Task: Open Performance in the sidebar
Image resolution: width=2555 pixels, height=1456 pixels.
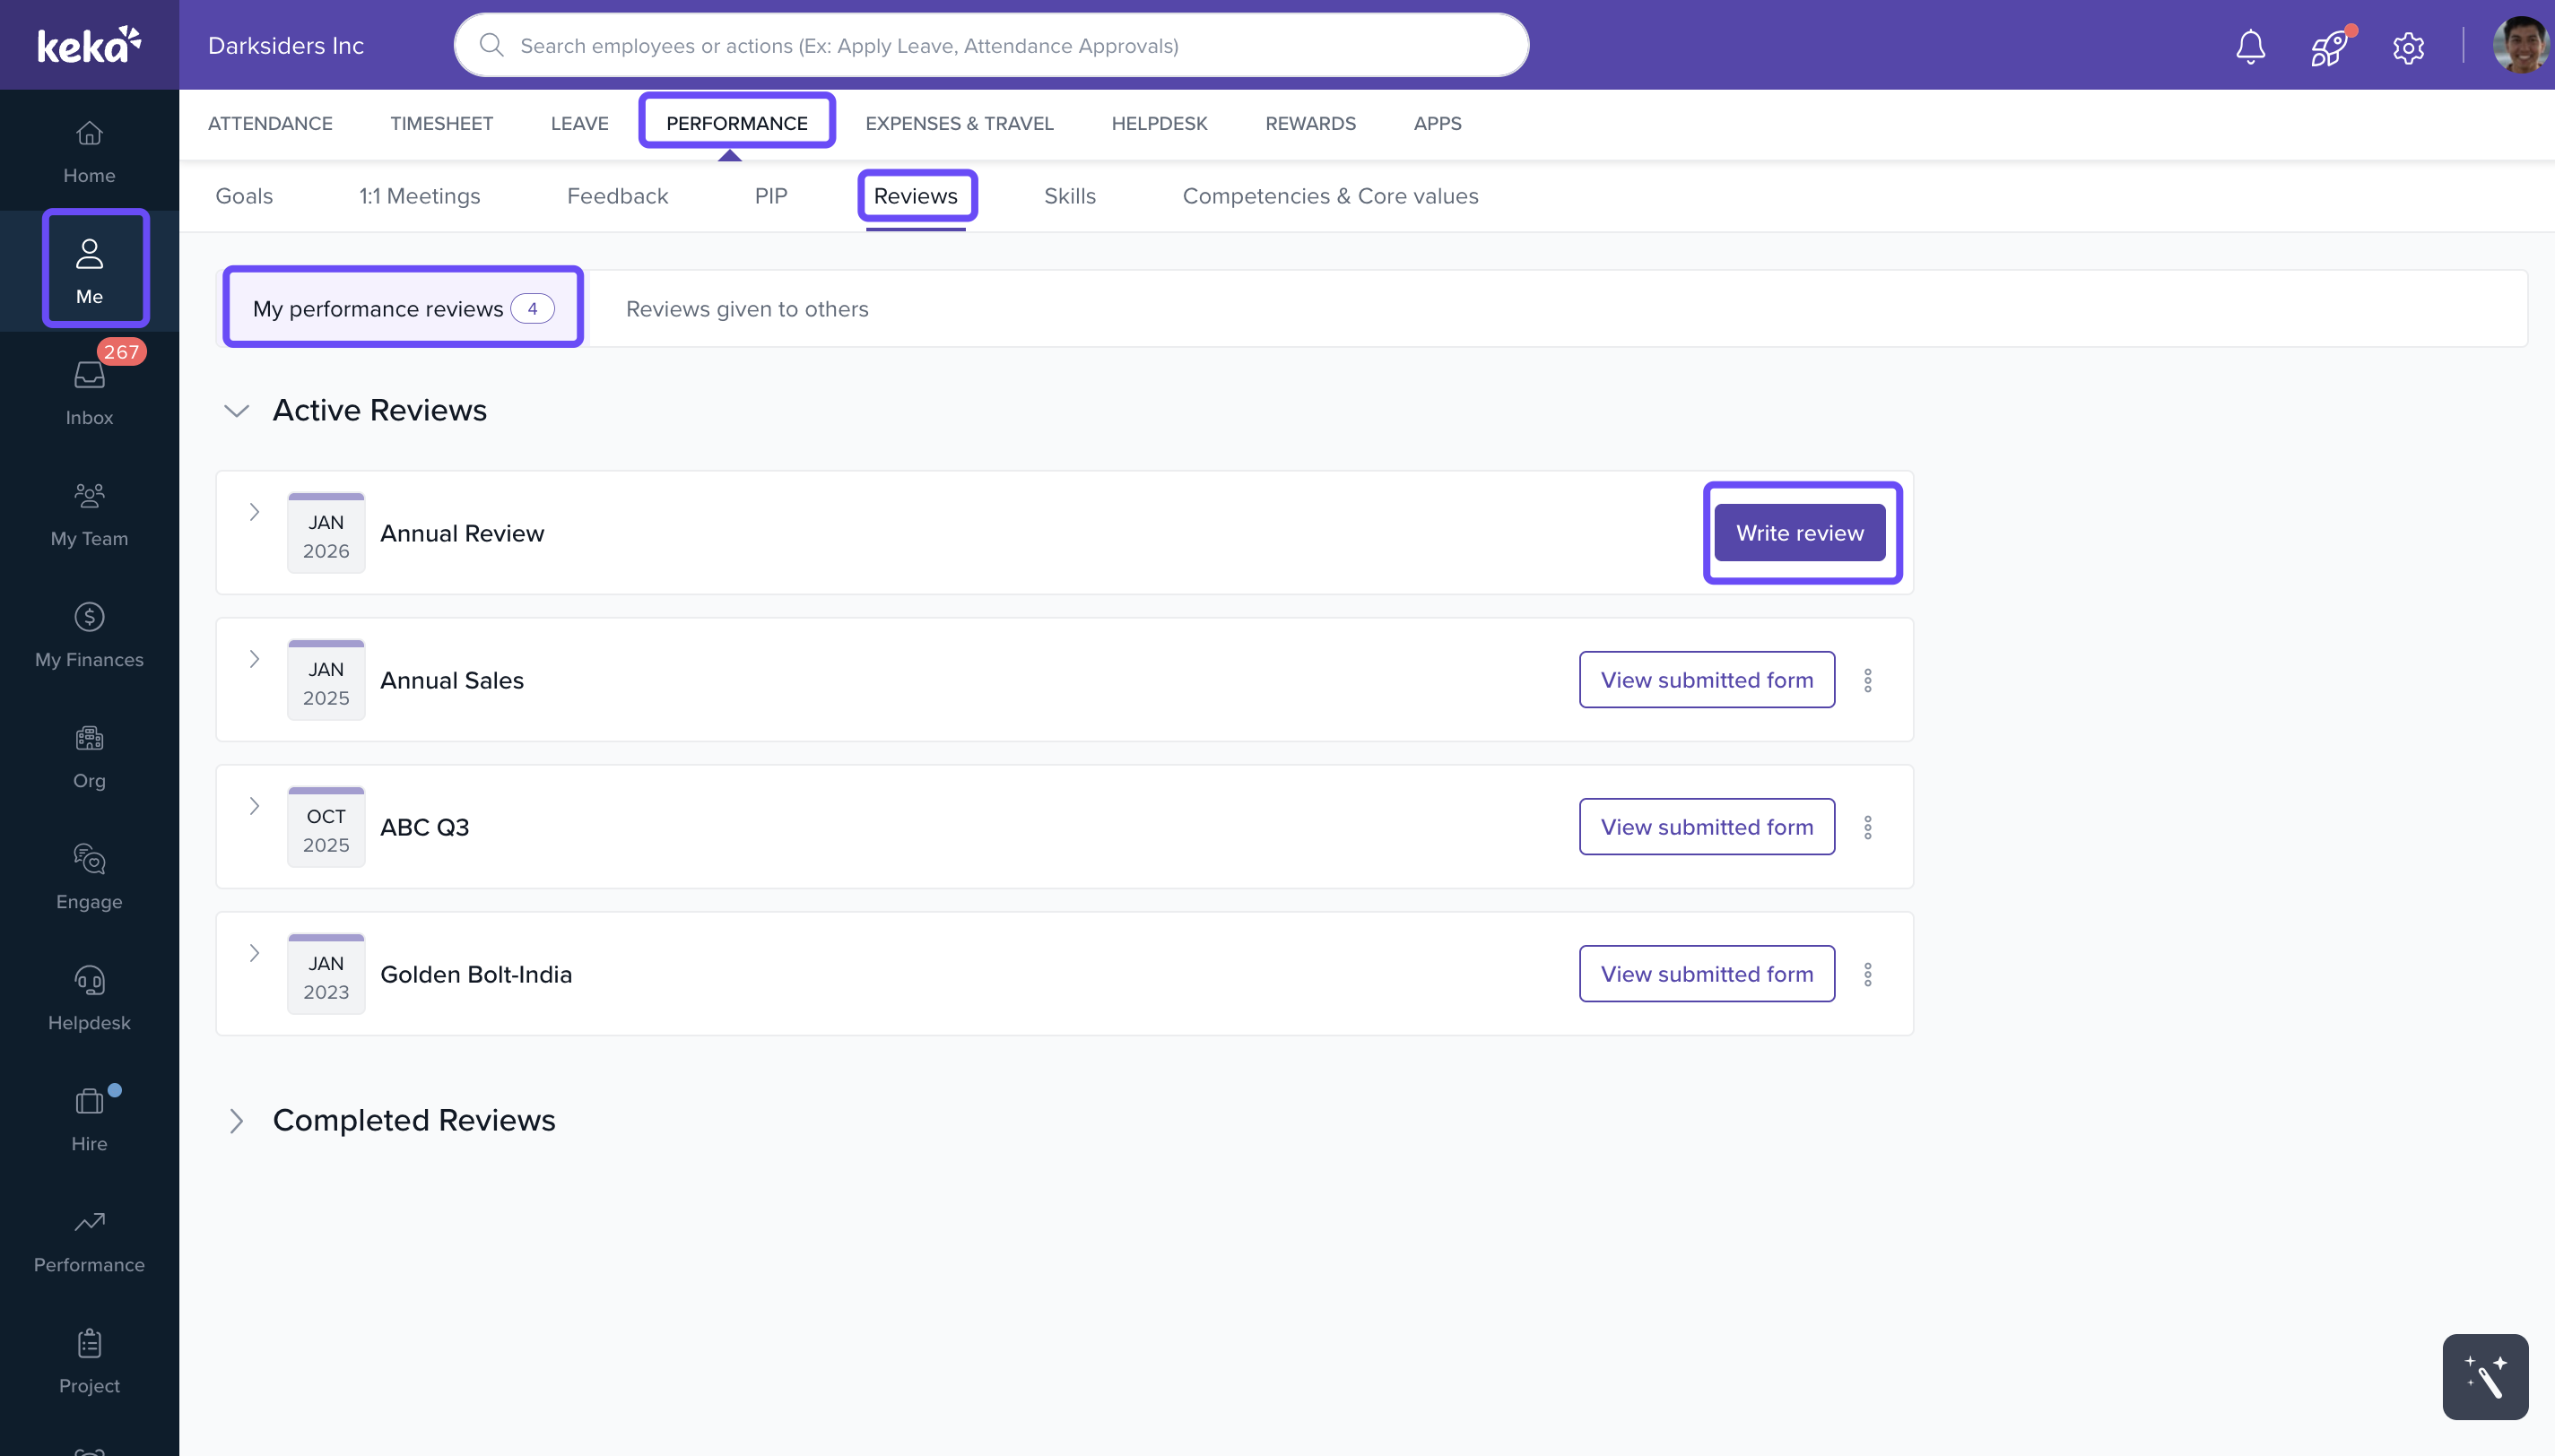Action: (x=89, y=1241)
